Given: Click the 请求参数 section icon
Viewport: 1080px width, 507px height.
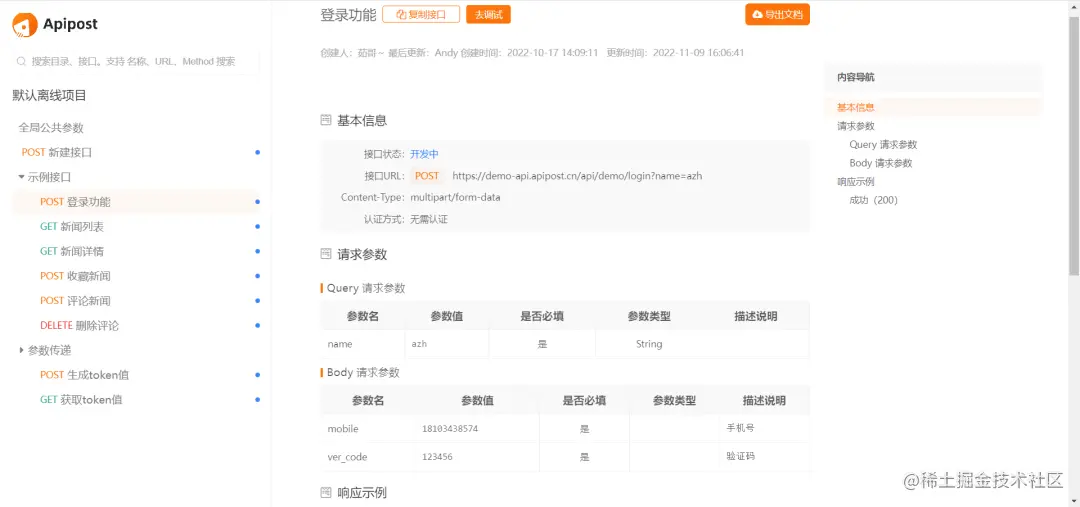Looking at the screenshot, I should pyautogui.click(x=326, y=254).
